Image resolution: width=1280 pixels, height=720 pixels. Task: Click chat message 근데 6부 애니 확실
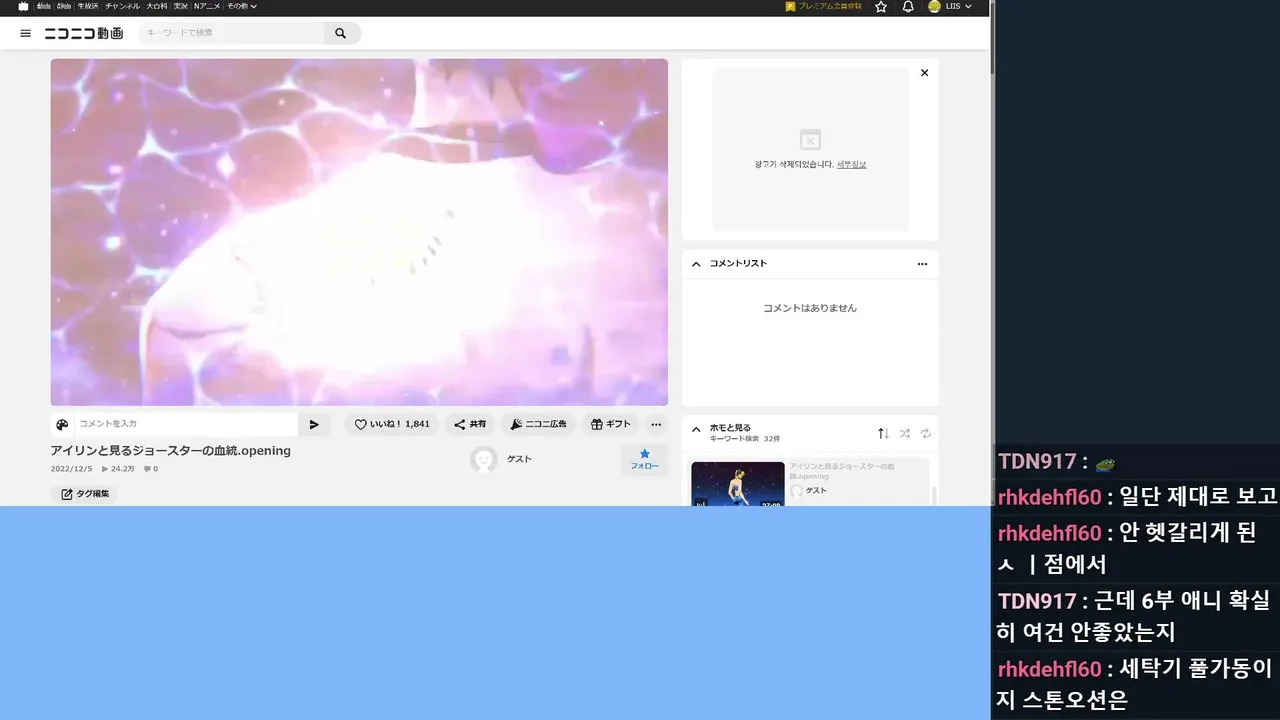[1180, 601]
